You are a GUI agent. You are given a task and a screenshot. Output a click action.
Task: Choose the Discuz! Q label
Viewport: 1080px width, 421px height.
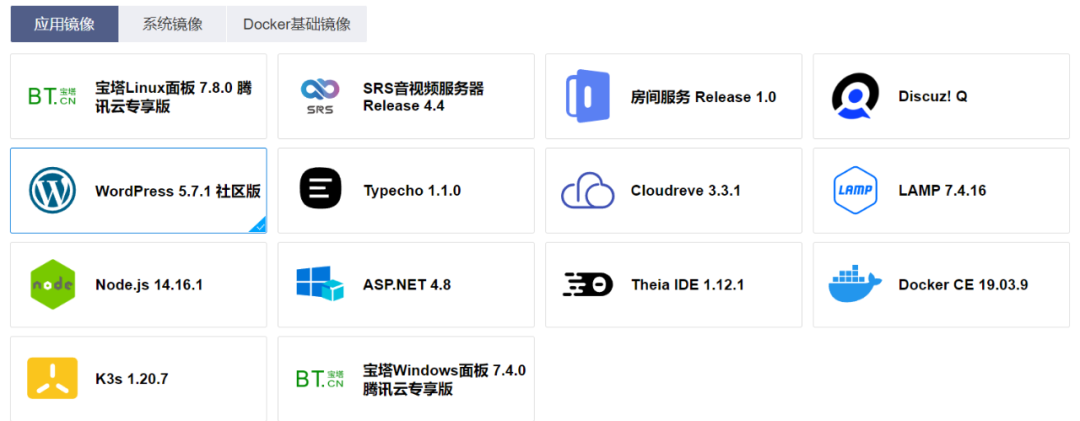(933, 96)
